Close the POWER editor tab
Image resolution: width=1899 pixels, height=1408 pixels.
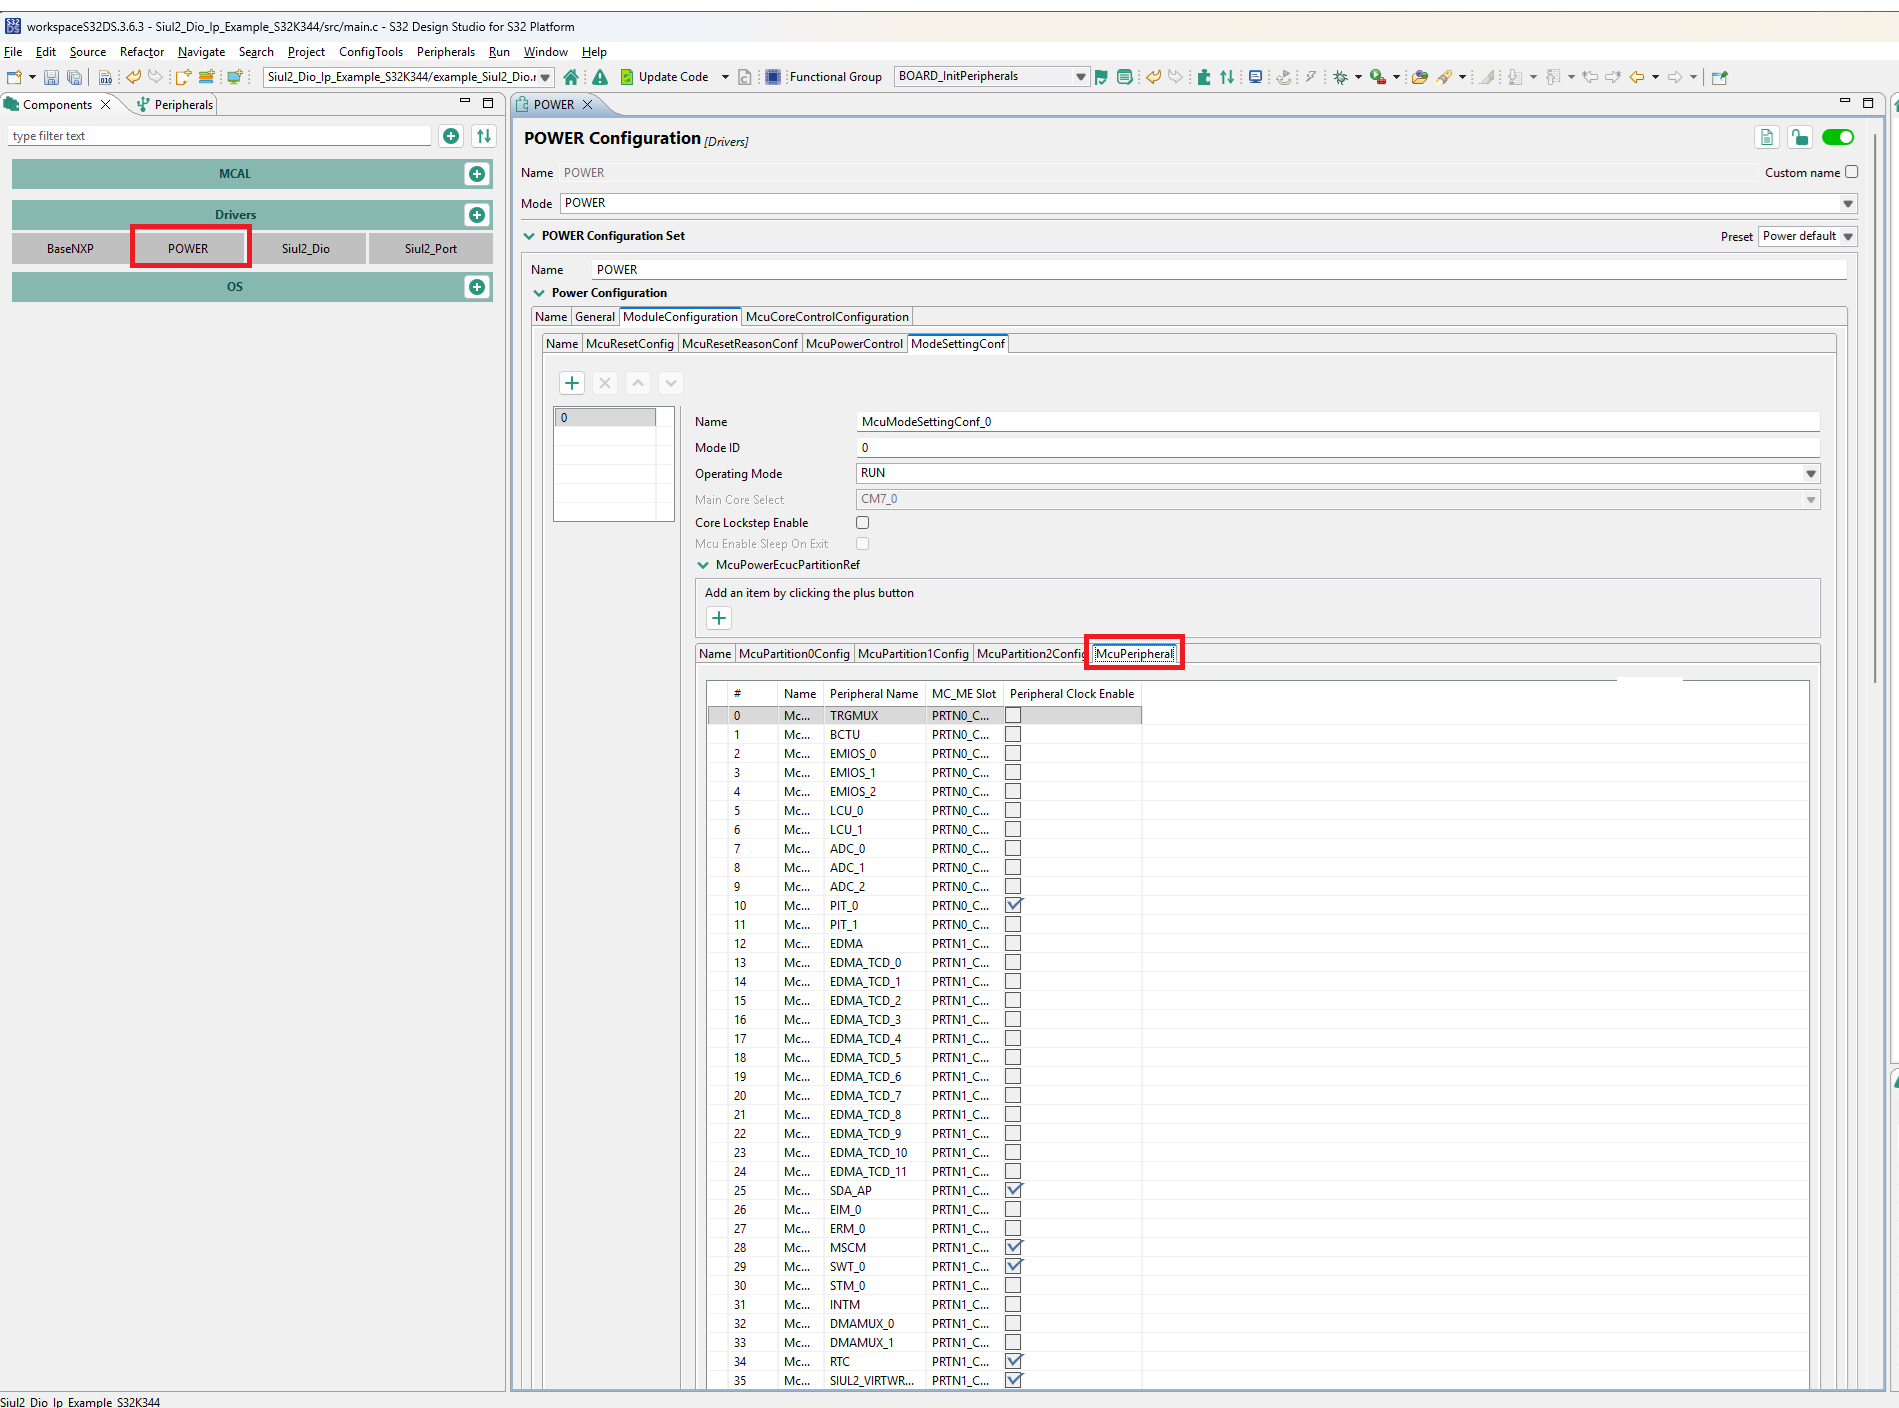tap(588, 105)
